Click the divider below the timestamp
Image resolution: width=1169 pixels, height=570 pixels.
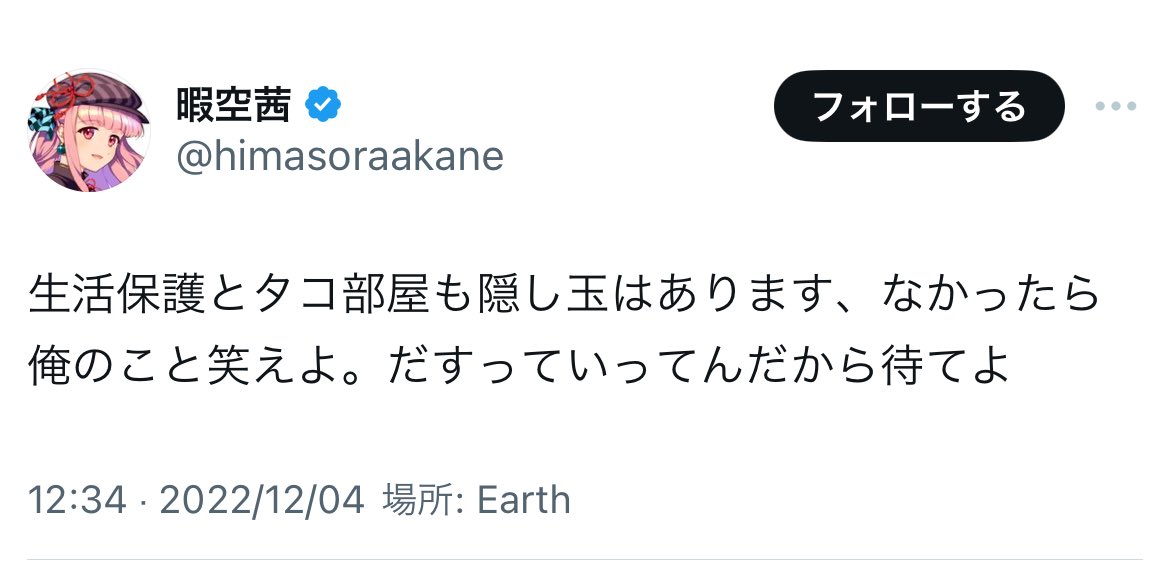pos(584,559)
